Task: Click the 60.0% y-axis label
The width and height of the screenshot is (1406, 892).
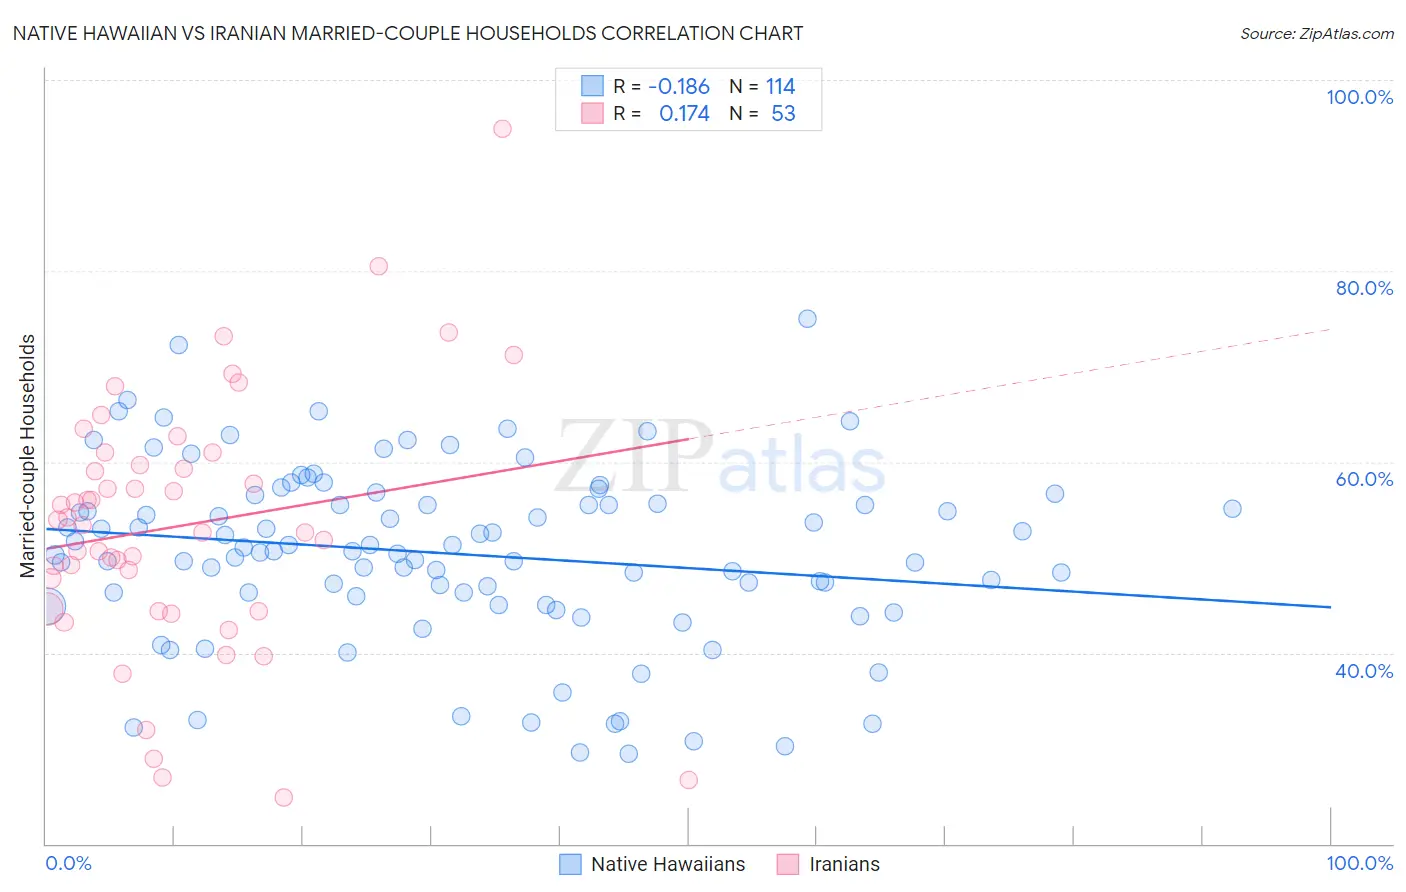Action: pos(1364,479)
